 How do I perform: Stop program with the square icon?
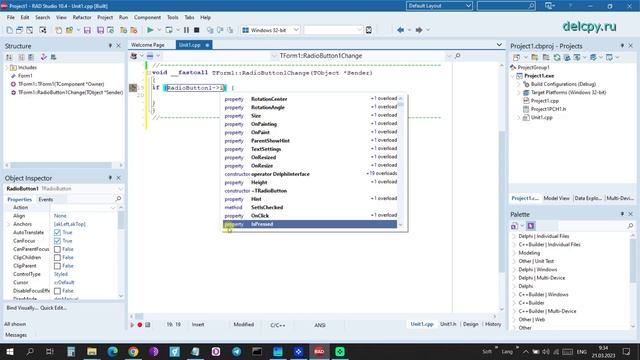coord(197,30)
